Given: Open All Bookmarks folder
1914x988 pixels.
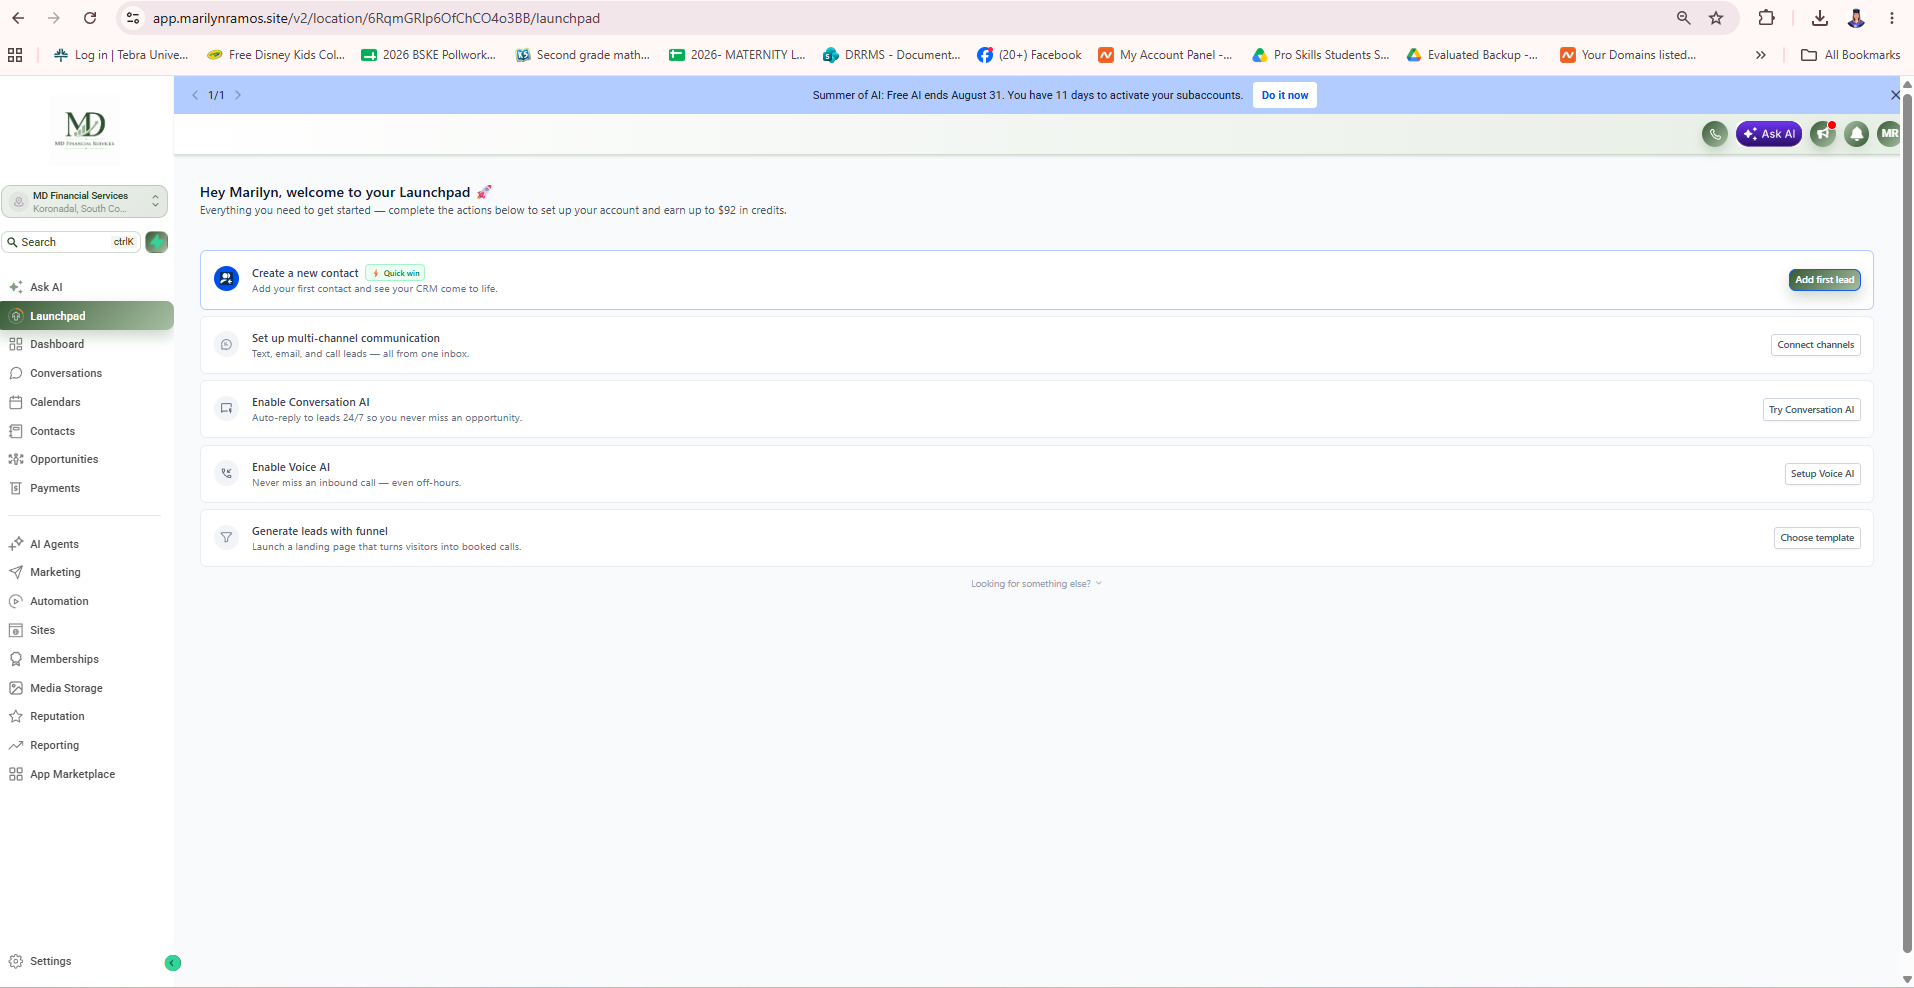Looking at the screenshot, I should [1851, 55].
